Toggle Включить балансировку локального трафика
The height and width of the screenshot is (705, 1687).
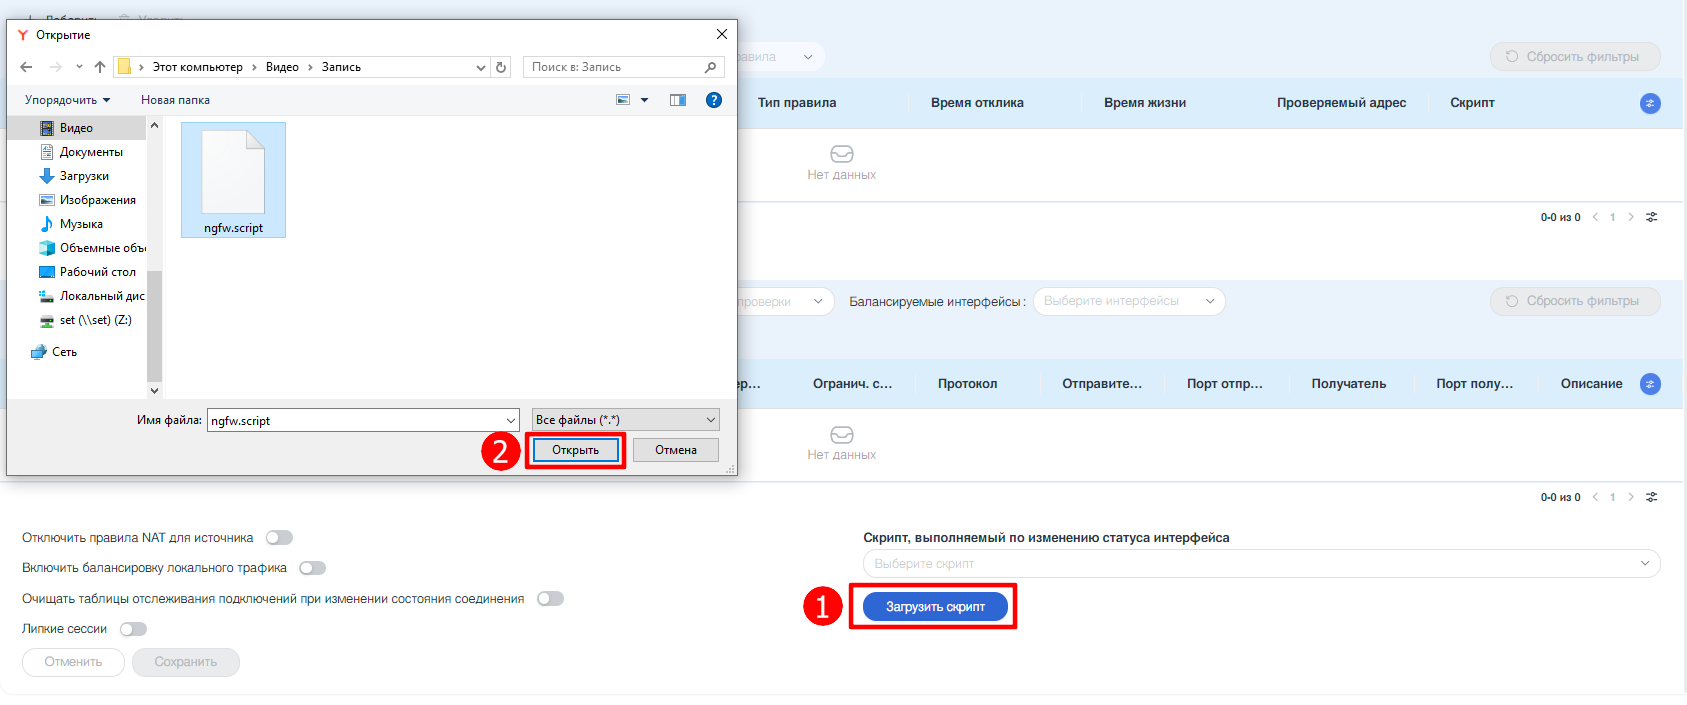312,568
